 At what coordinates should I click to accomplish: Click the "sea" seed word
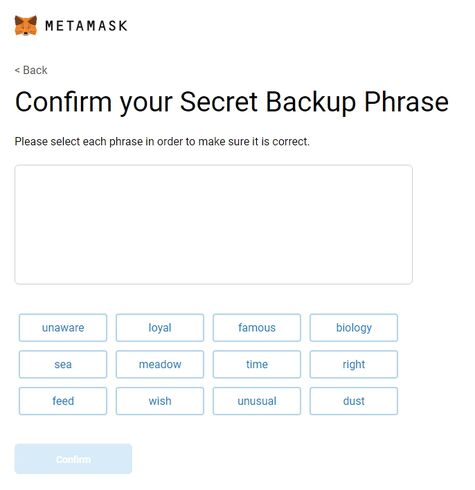click(63, 364)
